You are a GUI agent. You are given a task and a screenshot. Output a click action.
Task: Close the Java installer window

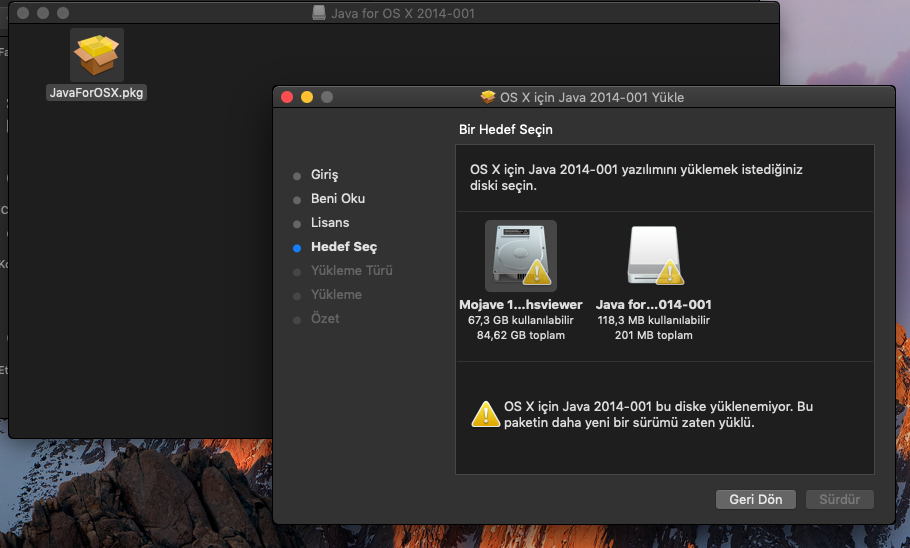tap(287, 97)
